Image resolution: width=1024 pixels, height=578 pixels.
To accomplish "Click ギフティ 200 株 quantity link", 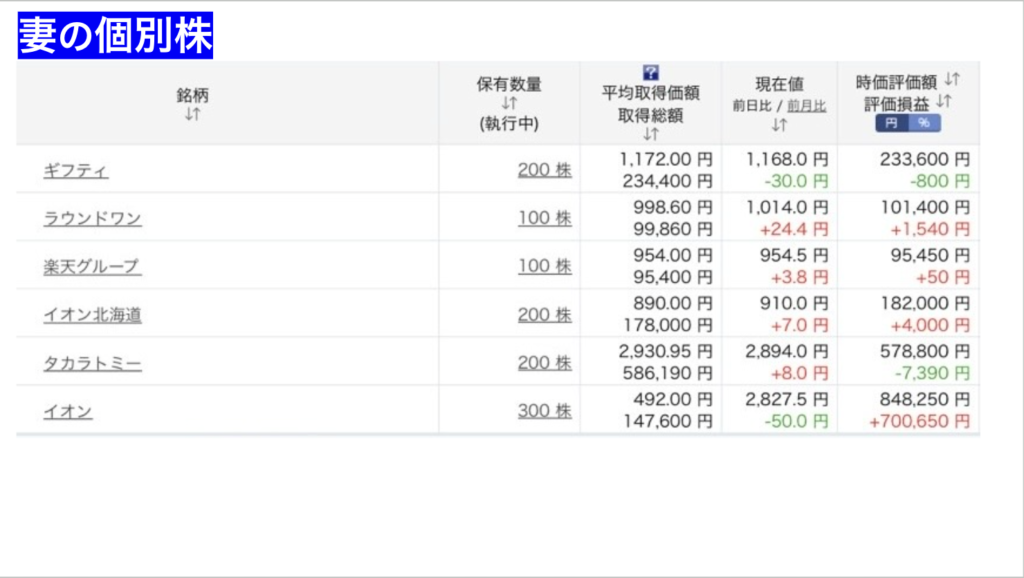I will coord(544,170).
